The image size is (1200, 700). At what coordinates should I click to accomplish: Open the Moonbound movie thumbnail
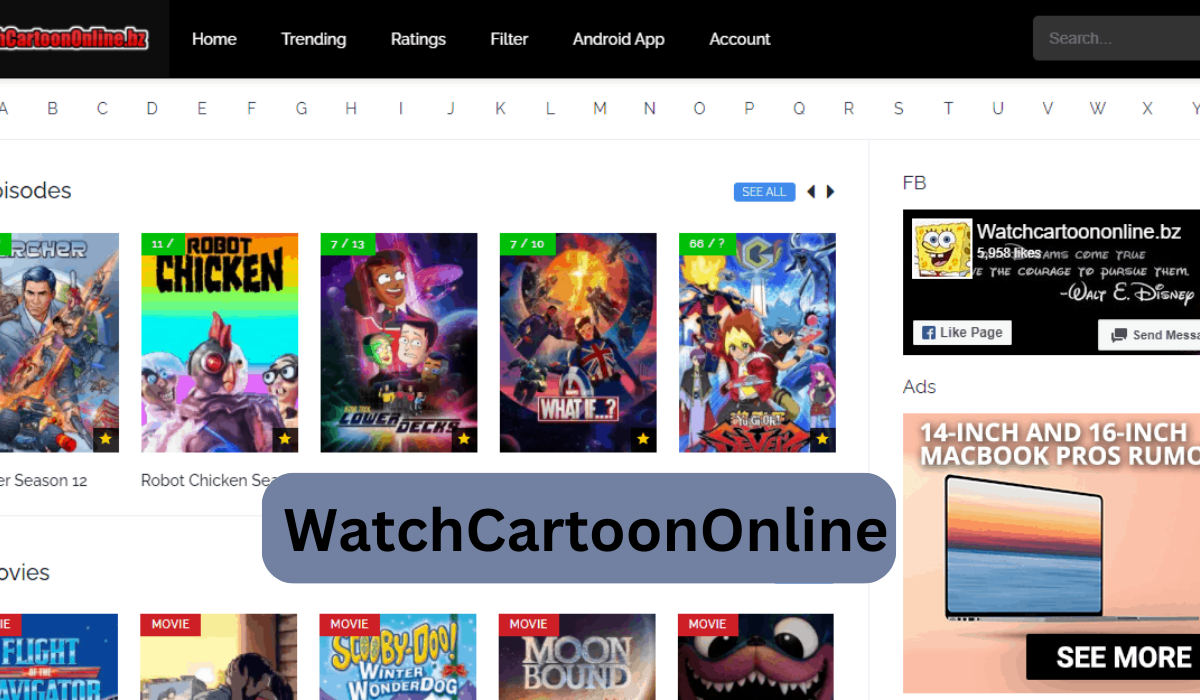point(577,656)
